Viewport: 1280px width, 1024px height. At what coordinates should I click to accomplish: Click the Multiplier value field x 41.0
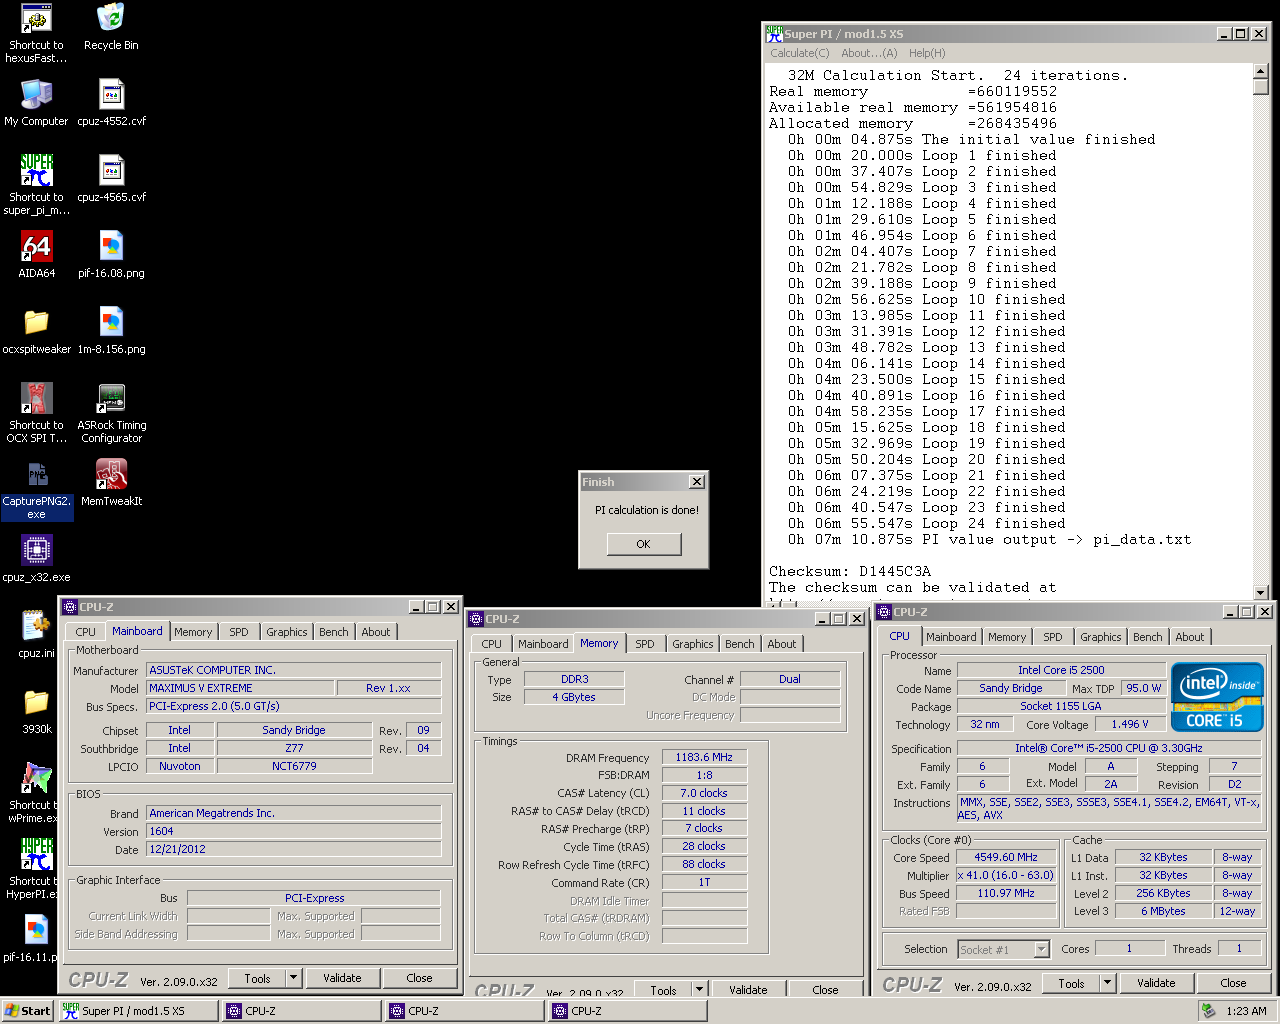1006,875
